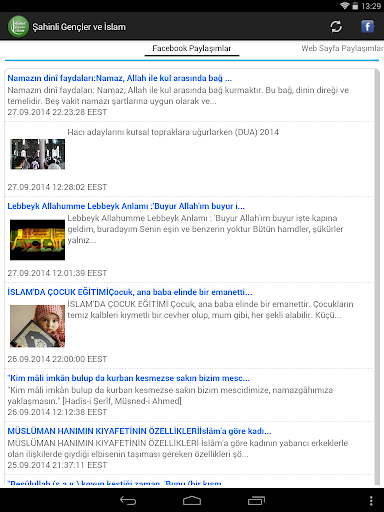Switch to the Web Sayfa Paylaşımlar tab
384x512 pixels.
[342, 48]
